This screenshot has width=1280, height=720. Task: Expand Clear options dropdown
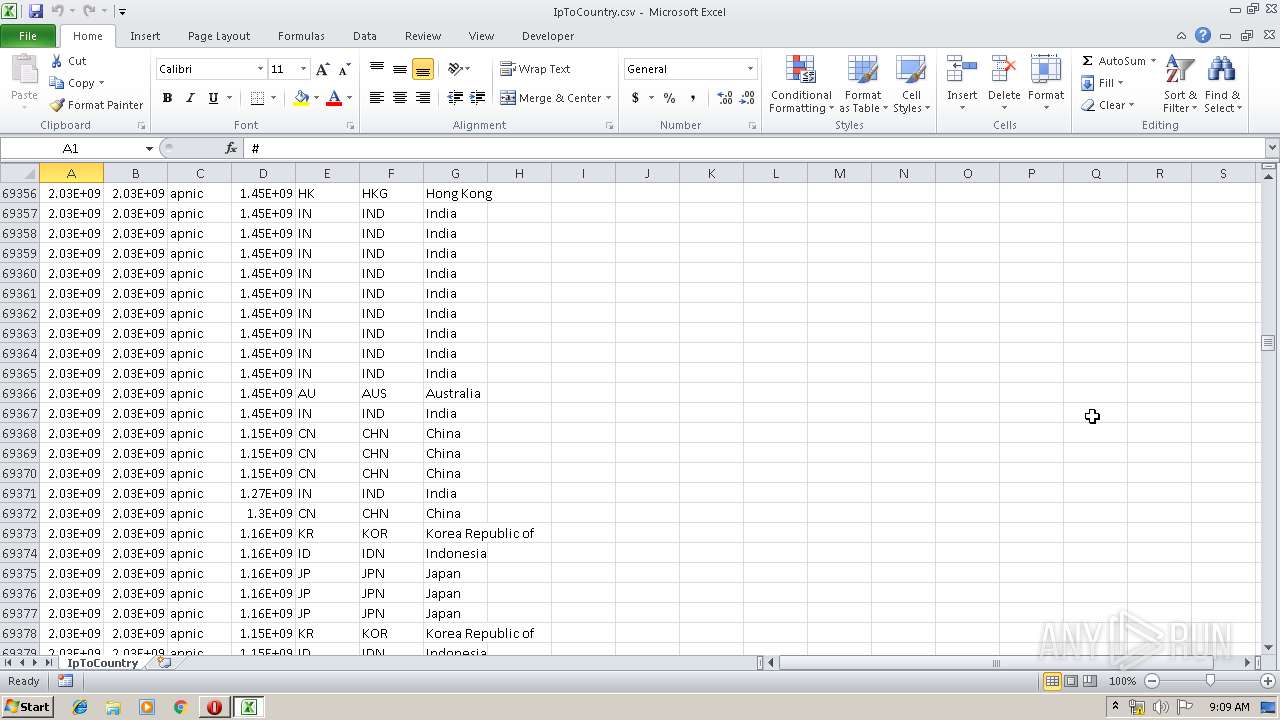point(1131,105)
